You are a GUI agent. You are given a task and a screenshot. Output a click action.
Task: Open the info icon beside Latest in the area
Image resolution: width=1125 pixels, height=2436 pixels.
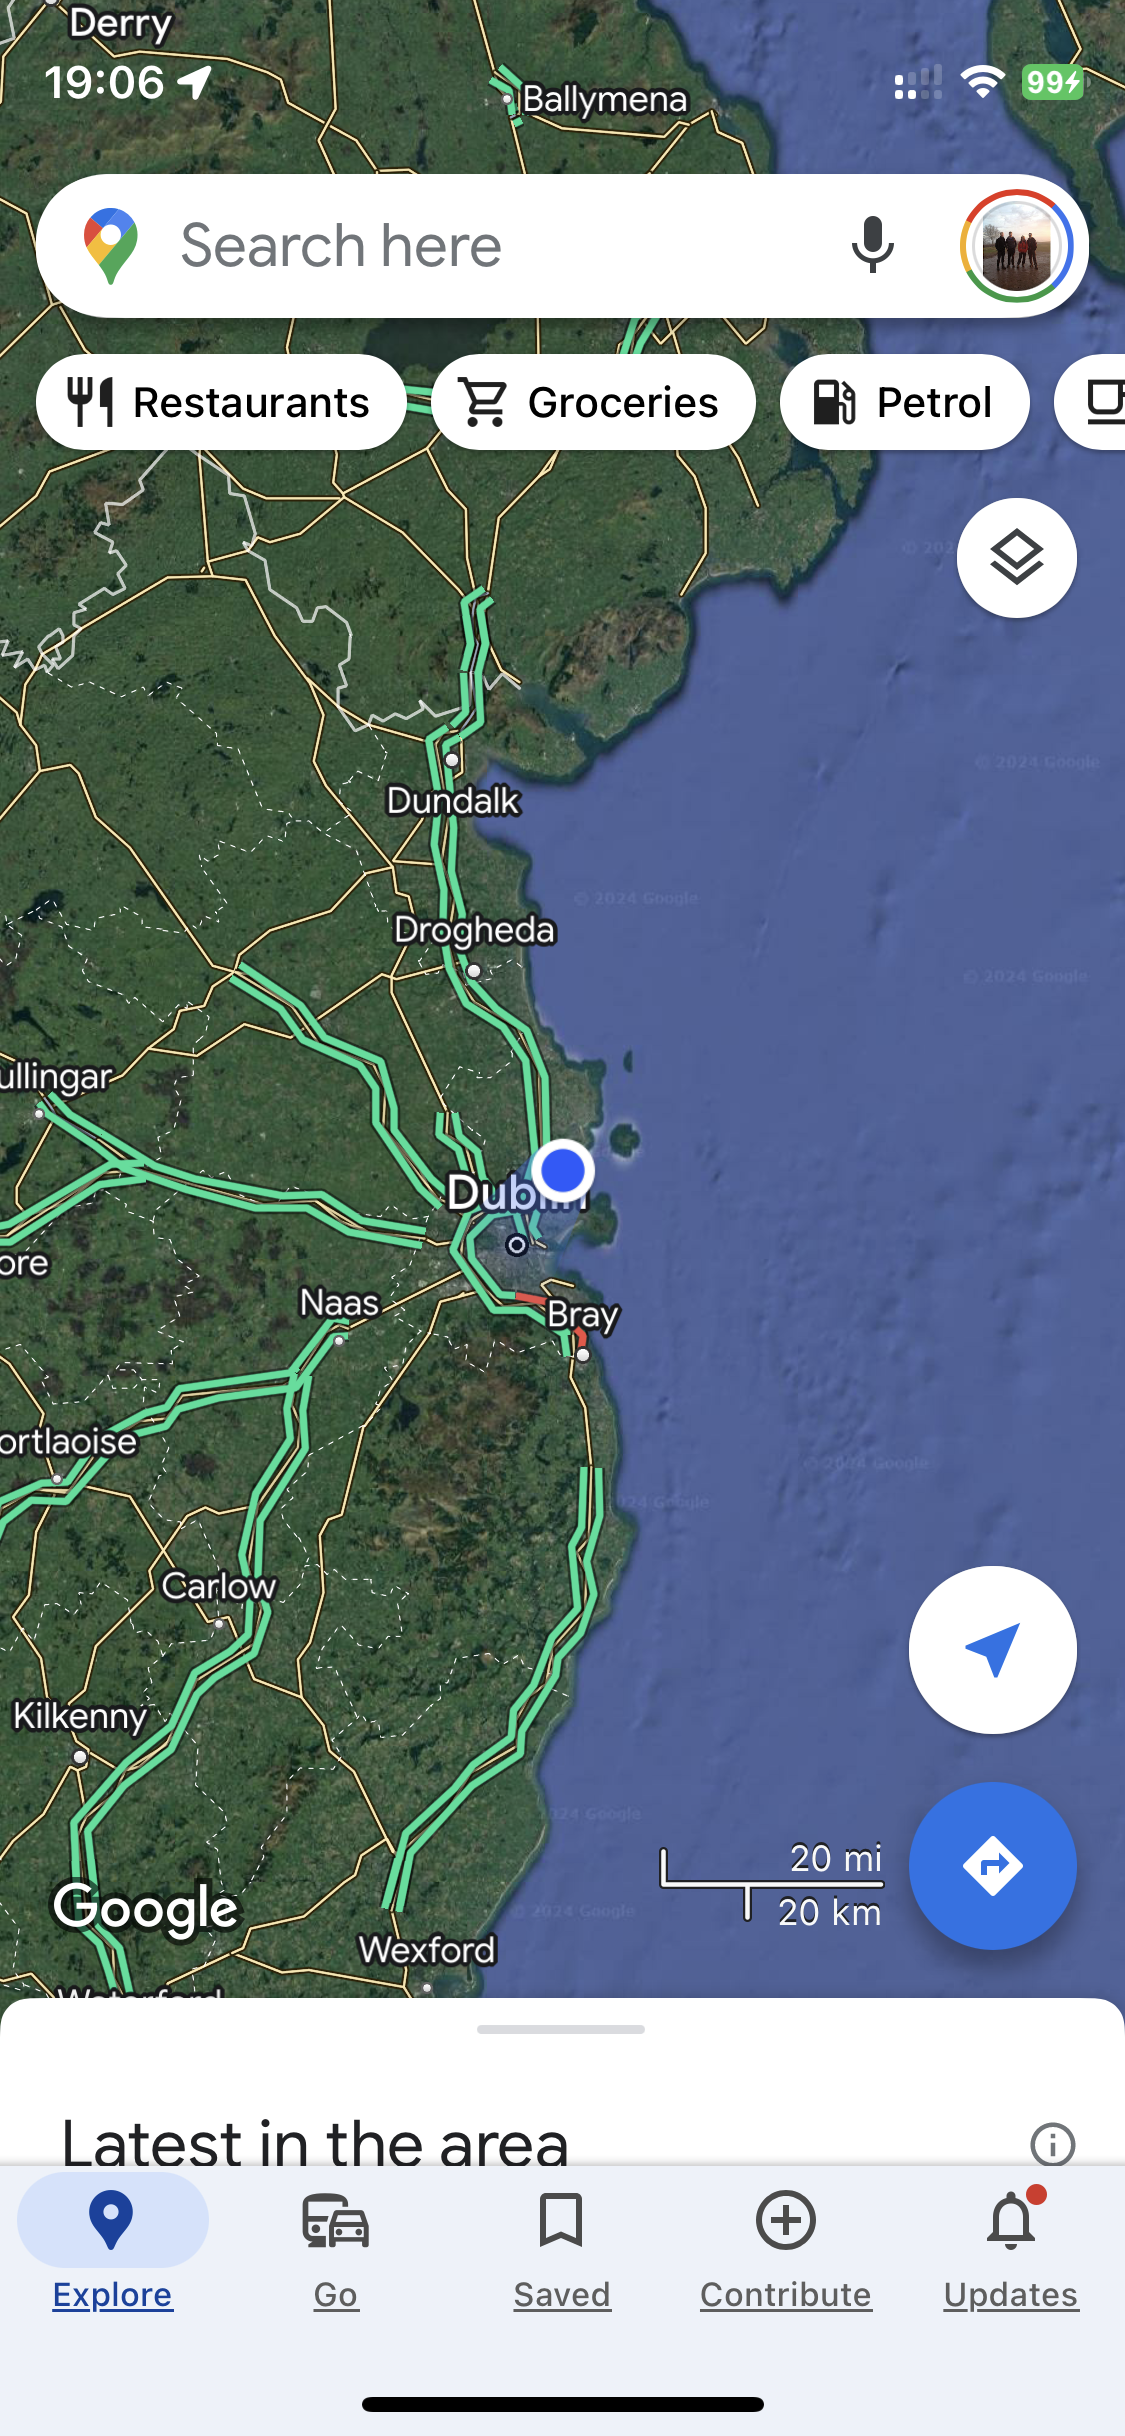point(1052,2143)
